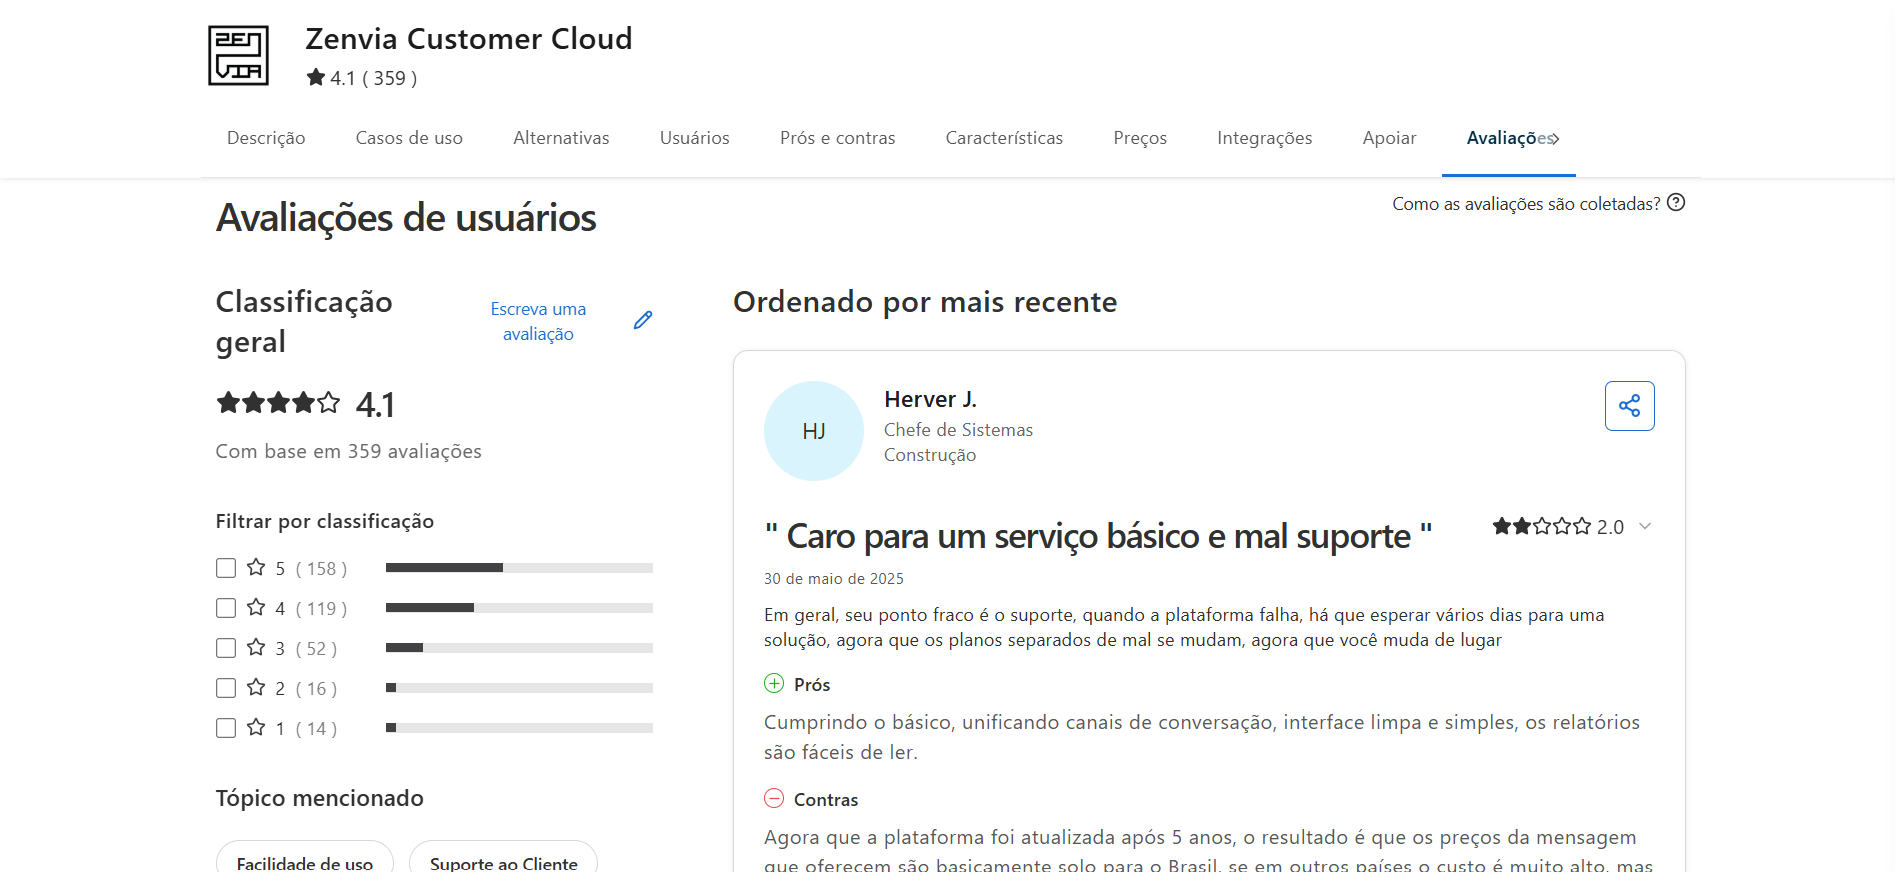Open the Casos de uso tab
Screen dimensions: 1895x872
click(409, 138)
